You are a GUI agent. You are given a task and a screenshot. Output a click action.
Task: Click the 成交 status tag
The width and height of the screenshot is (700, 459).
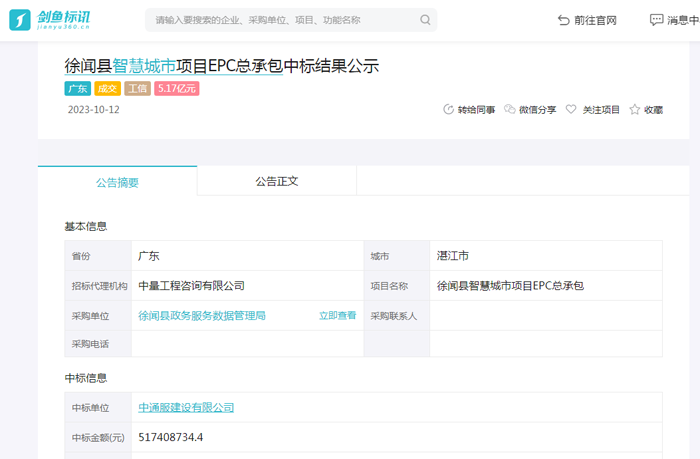click(108, 89)
